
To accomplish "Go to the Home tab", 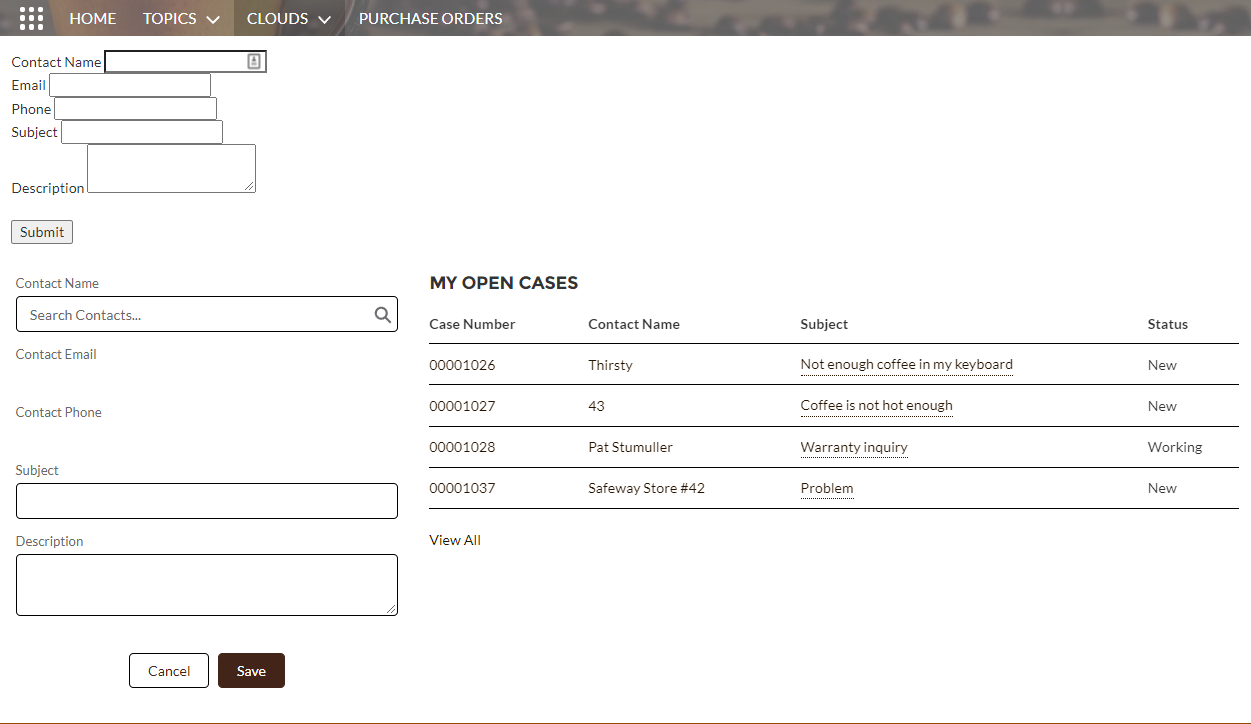I will (93, 18).
